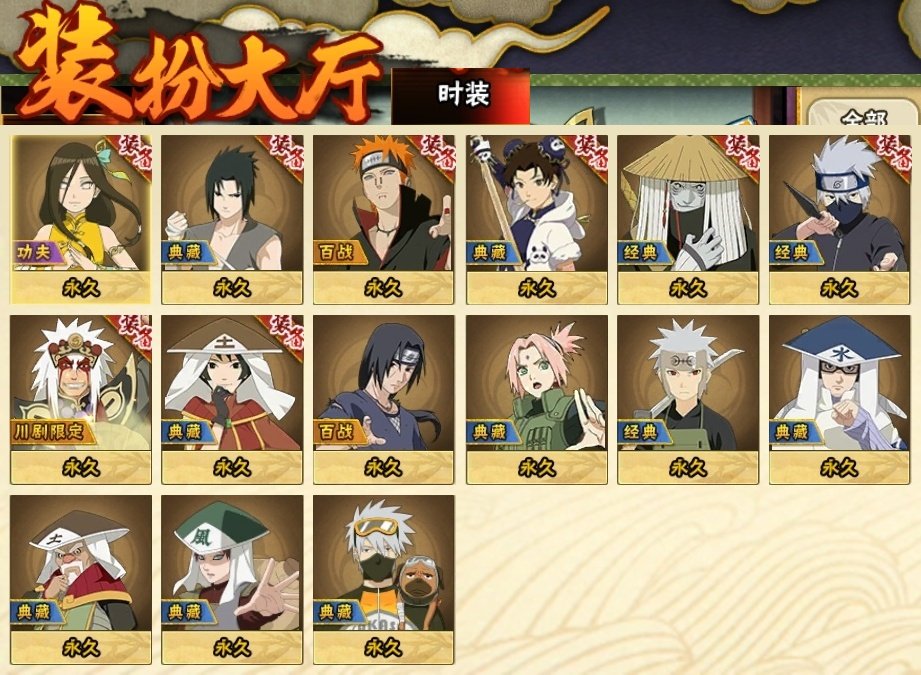Choose the pink-haired Sakura 典藏 costume
Viewport: 921px width, 675px height.
536,399
